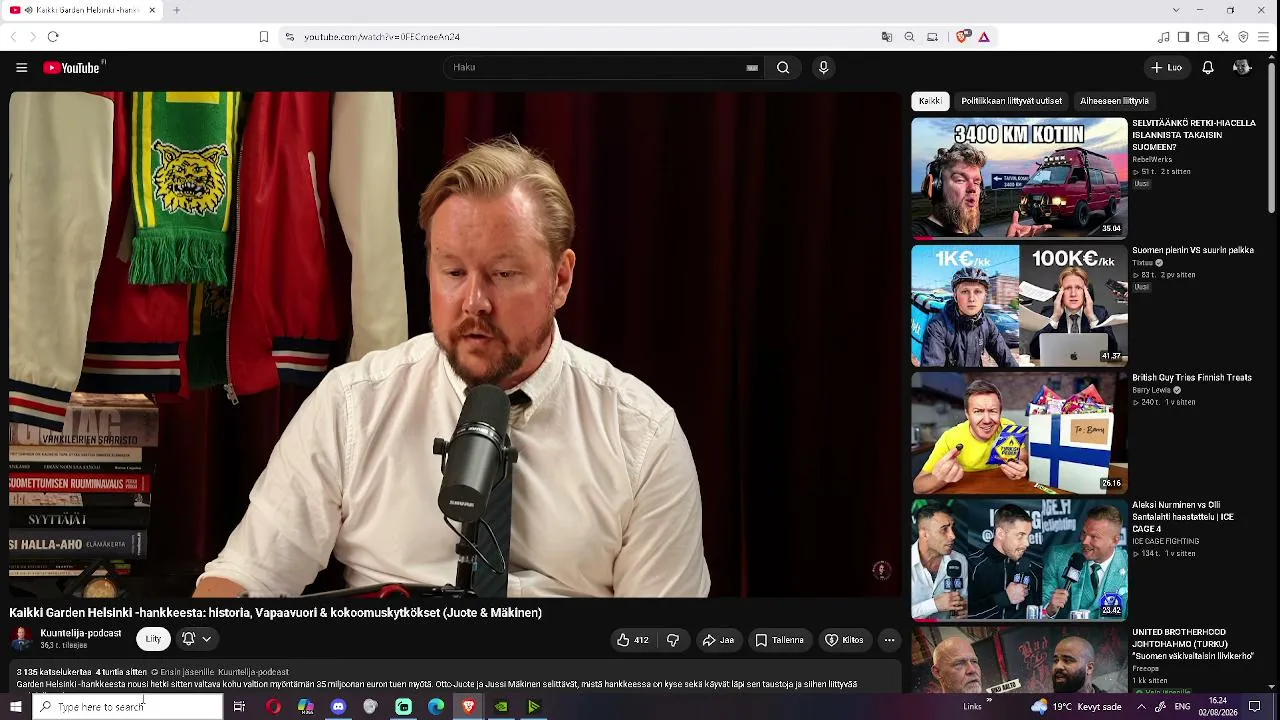The width and height of the screenshot is (1280, 720).
Task: Click the YouTube search magnifier button
Action: pyautogui.click(x=783, y=68)
